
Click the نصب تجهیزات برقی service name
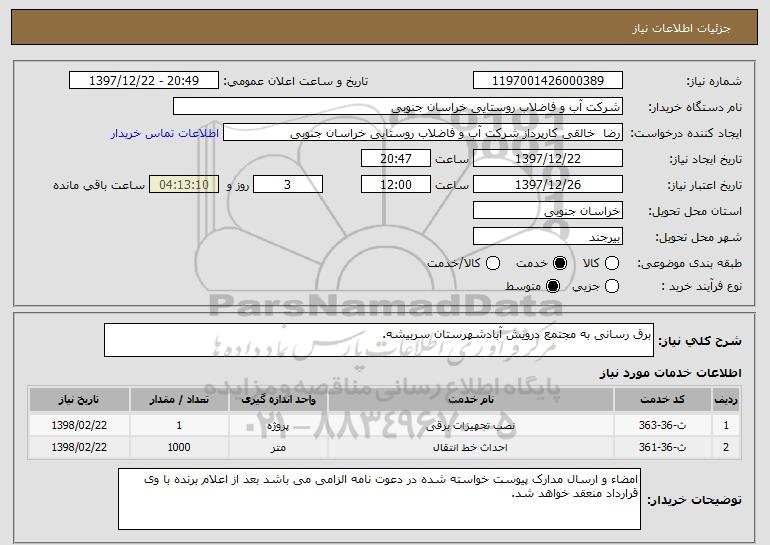pos(470,426)
